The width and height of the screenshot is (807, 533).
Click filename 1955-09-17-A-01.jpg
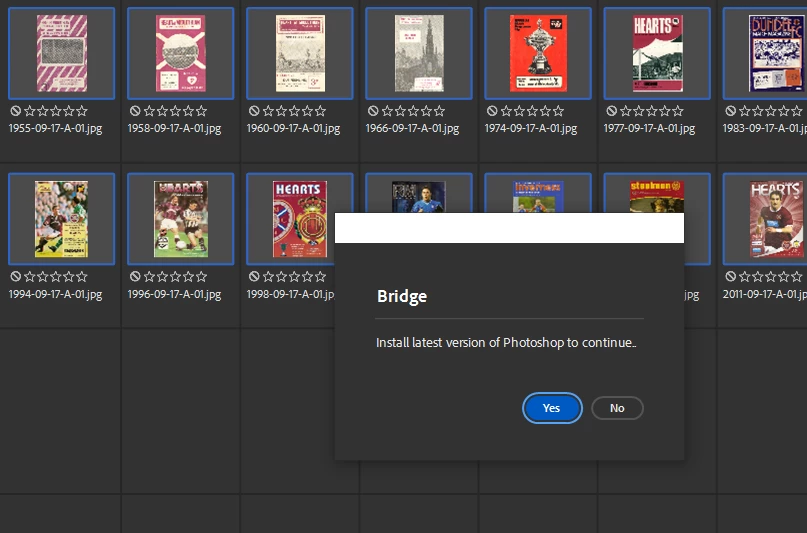(56, 128)
